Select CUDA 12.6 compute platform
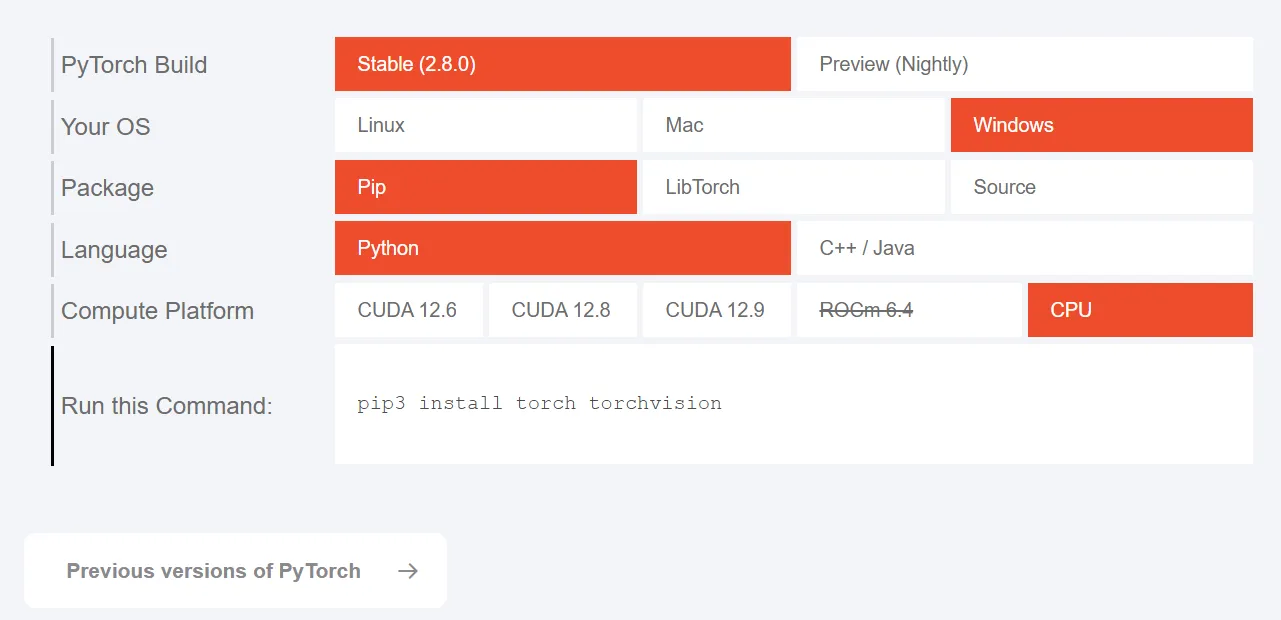The width and height of the screenshot is (1281, 620). (408, 310)
